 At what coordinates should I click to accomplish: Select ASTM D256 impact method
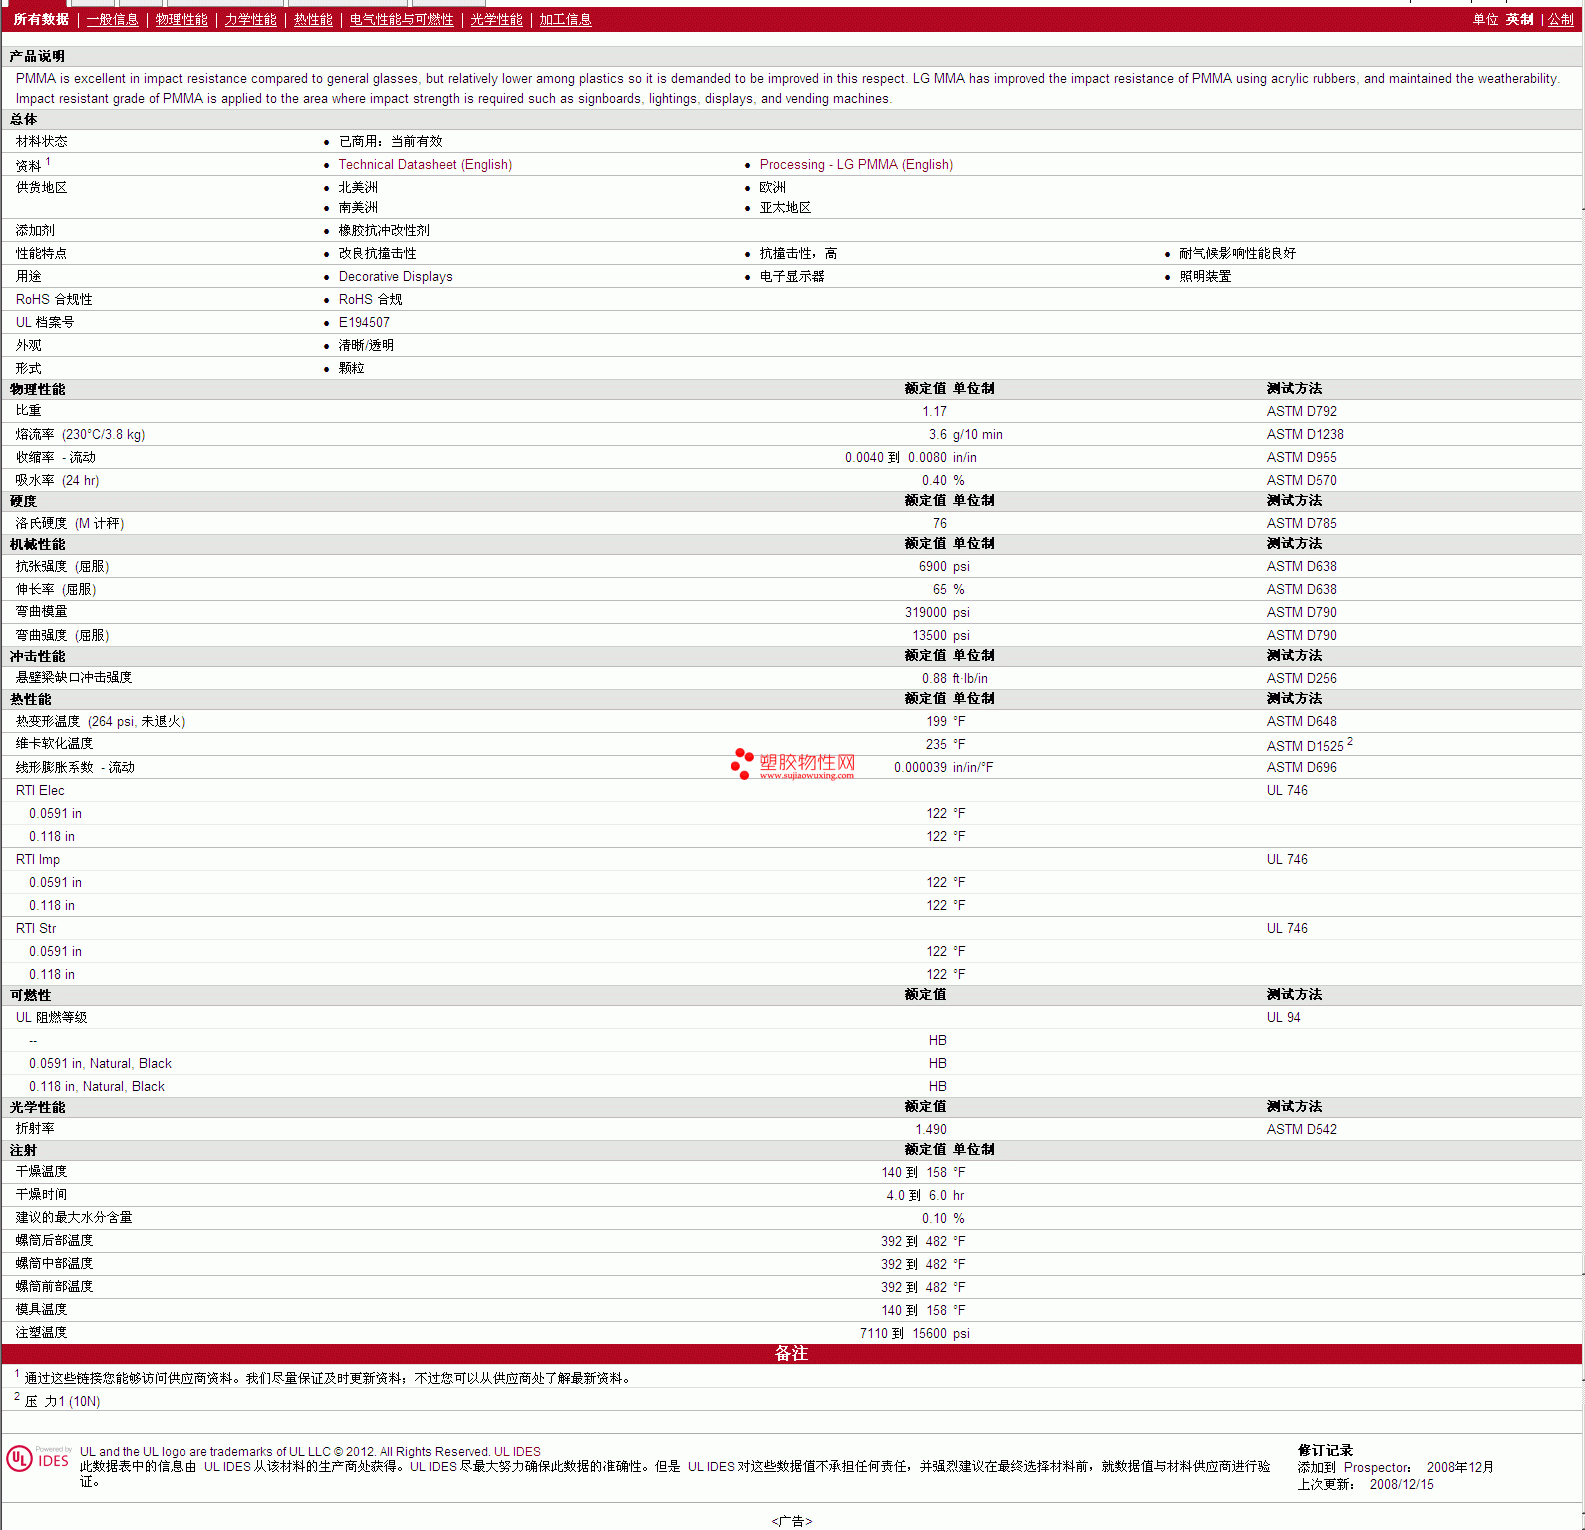pos(1301,679)
